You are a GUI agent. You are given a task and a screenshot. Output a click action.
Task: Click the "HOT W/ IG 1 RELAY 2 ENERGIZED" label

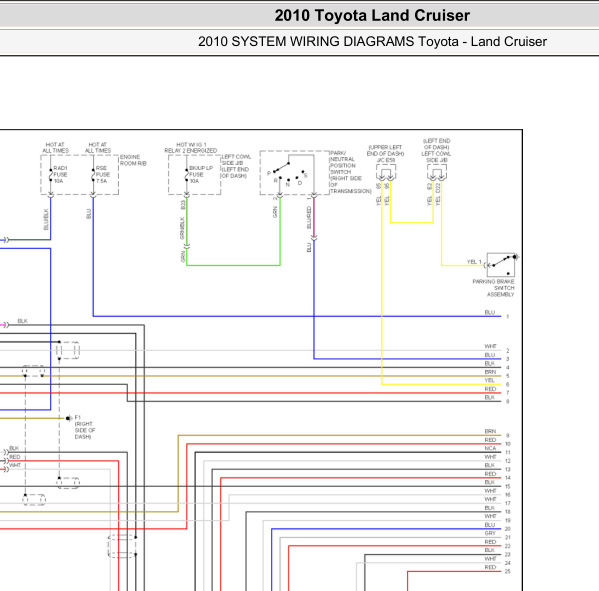tap(191, 147)
